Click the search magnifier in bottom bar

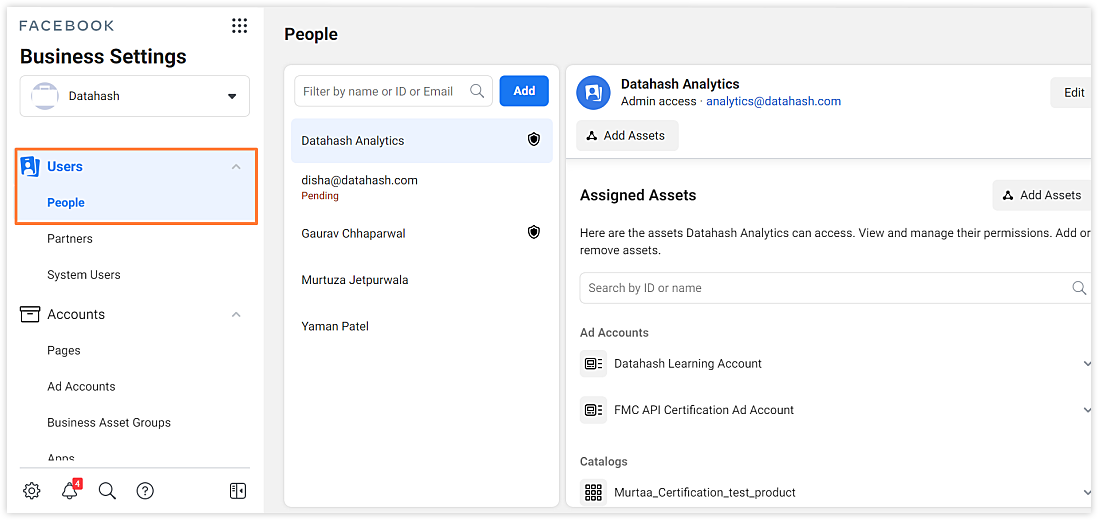click(x=107, y=491)
